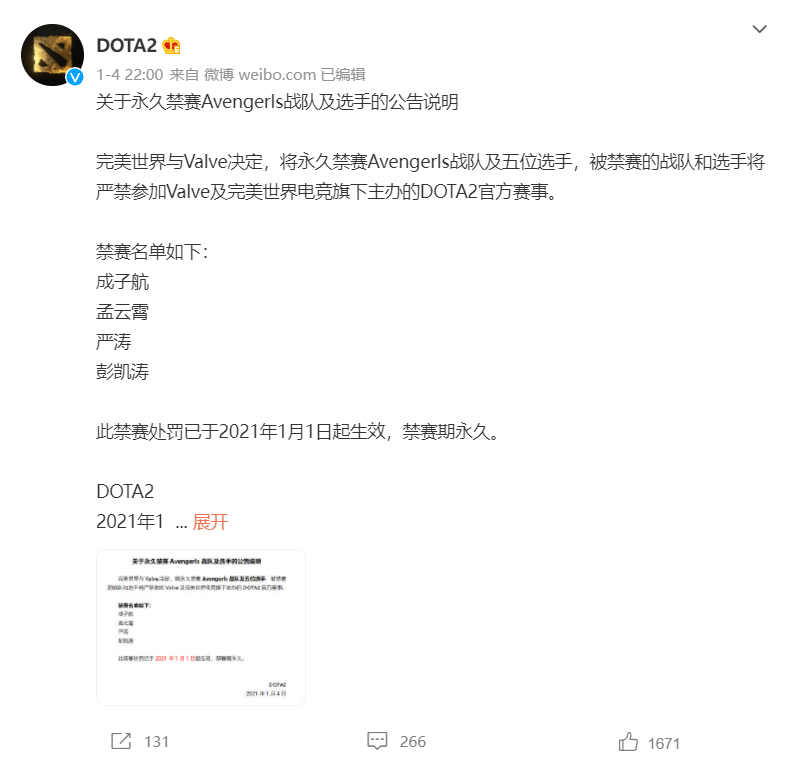Click the crown membership icon beside DOTA2
The image size is (792, 765).
(171, 46)
